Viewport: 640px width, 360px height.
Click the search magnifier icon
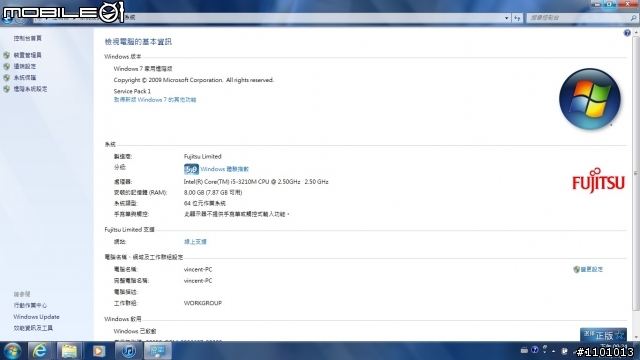click(x=633, y=18)
